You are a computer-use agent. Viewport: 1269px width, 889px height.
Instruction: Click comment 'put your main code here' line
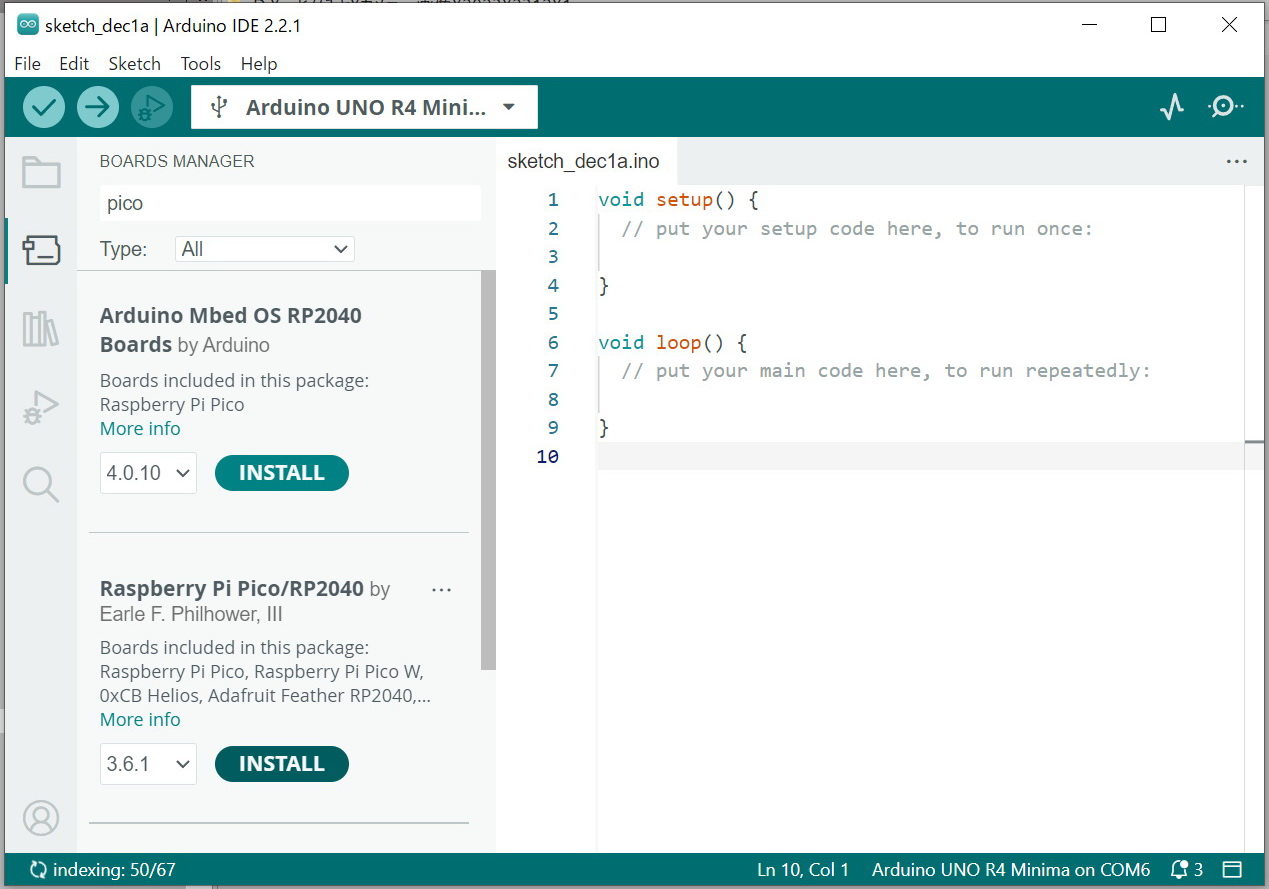(x=886, y=371)
